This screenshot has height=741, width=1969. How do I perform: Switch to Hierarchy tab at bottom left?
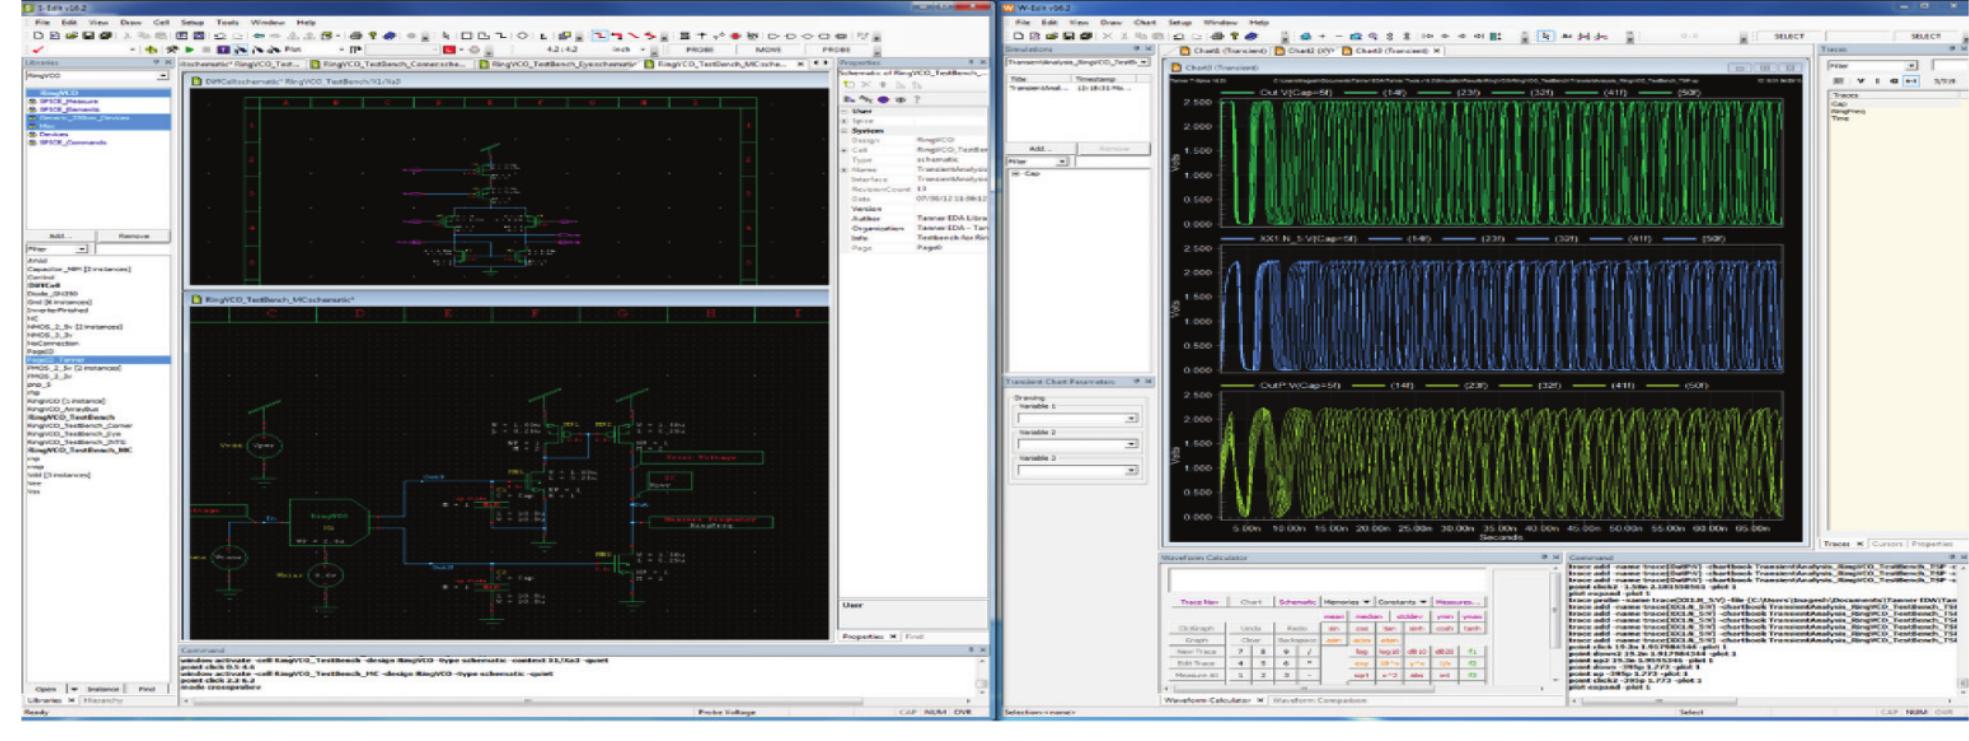click(105, 700)
